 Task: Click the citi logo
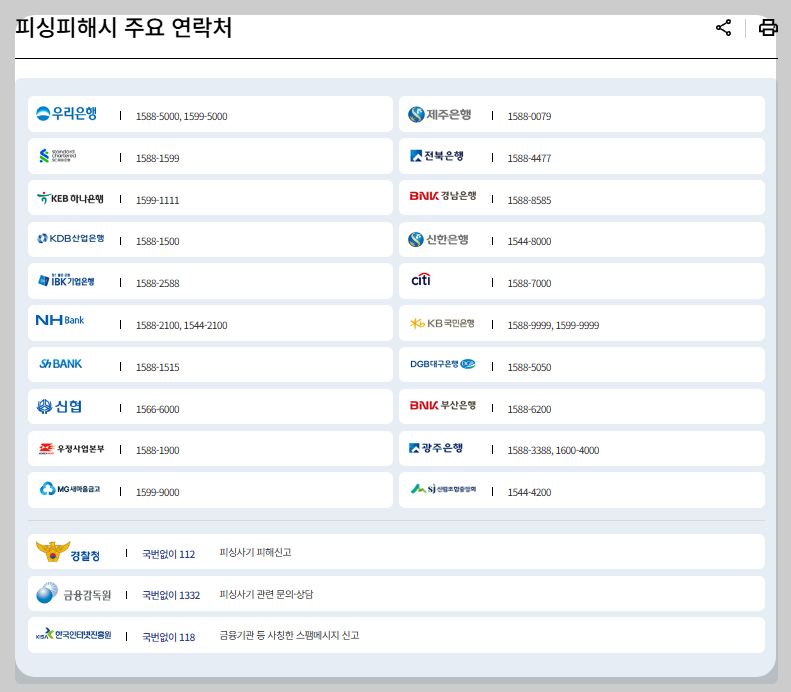point(421,279)
